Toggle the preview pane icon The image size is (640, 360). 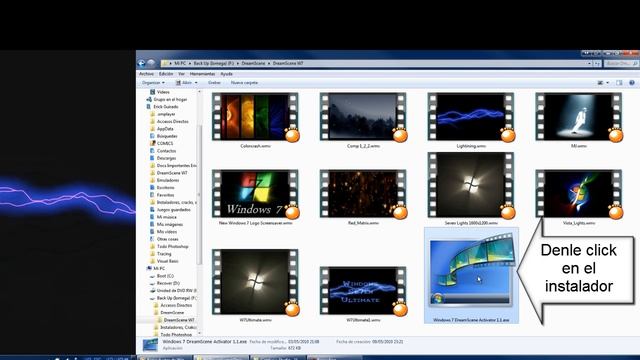[619, 83]
